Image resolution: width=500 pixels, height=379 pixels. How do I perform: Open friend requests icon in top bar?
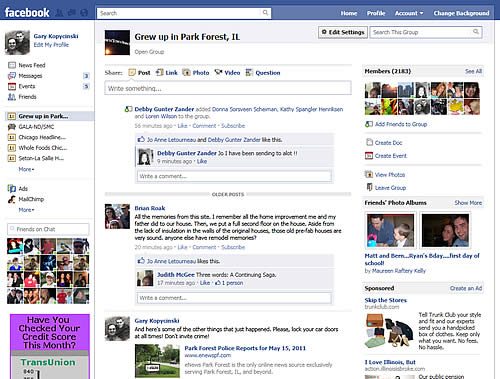coord(59,13)
